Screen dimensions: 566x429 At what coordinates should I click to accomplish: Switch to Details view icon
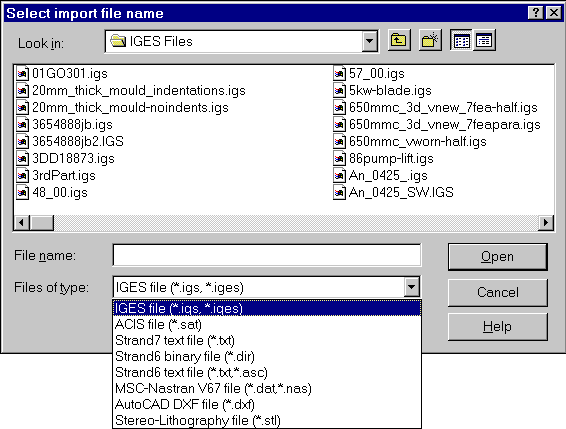(x=484, y=40)
